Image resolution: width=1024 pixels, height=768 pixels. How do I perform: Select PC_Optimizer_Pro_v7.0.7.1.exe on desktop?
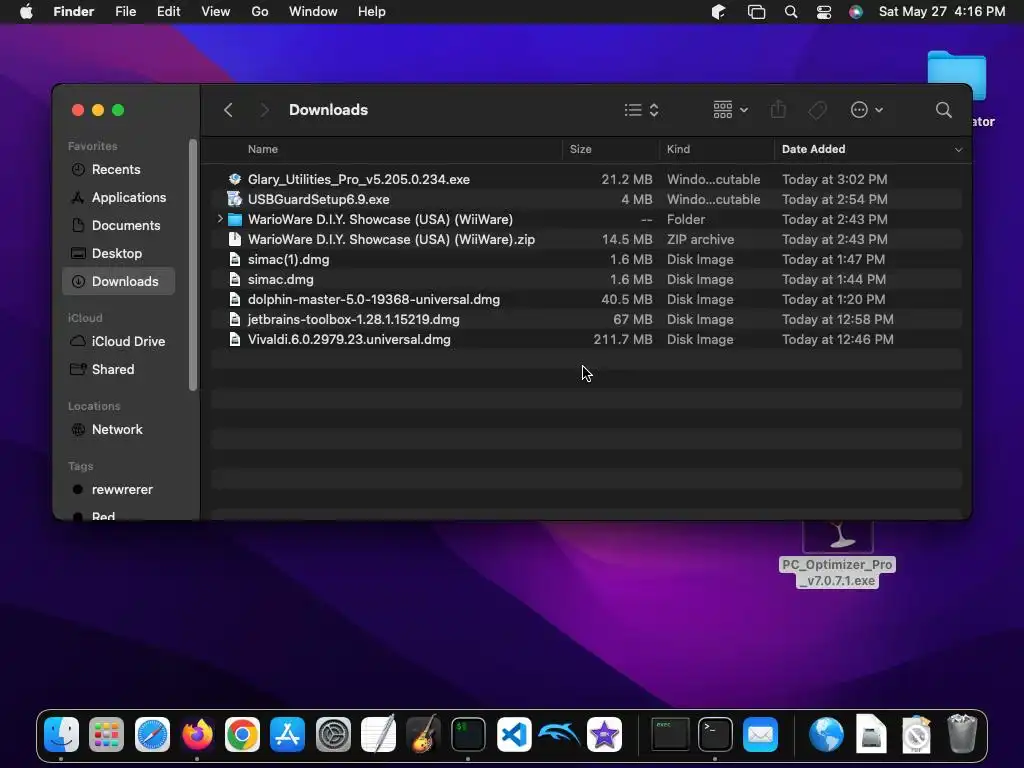(x=837, y=555)
